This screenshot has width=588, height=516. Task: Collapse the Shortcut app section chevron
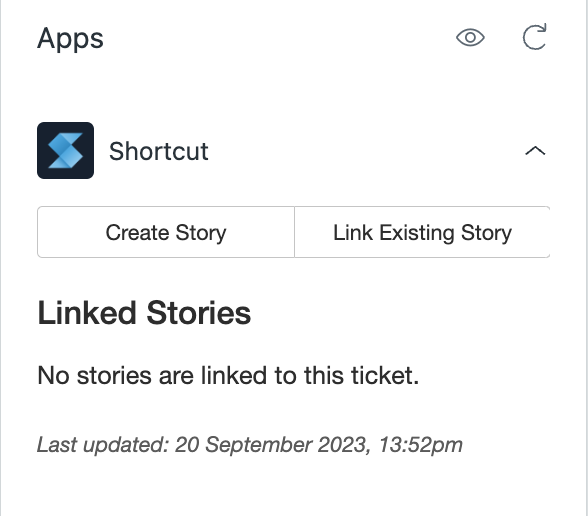click(535, 151)
